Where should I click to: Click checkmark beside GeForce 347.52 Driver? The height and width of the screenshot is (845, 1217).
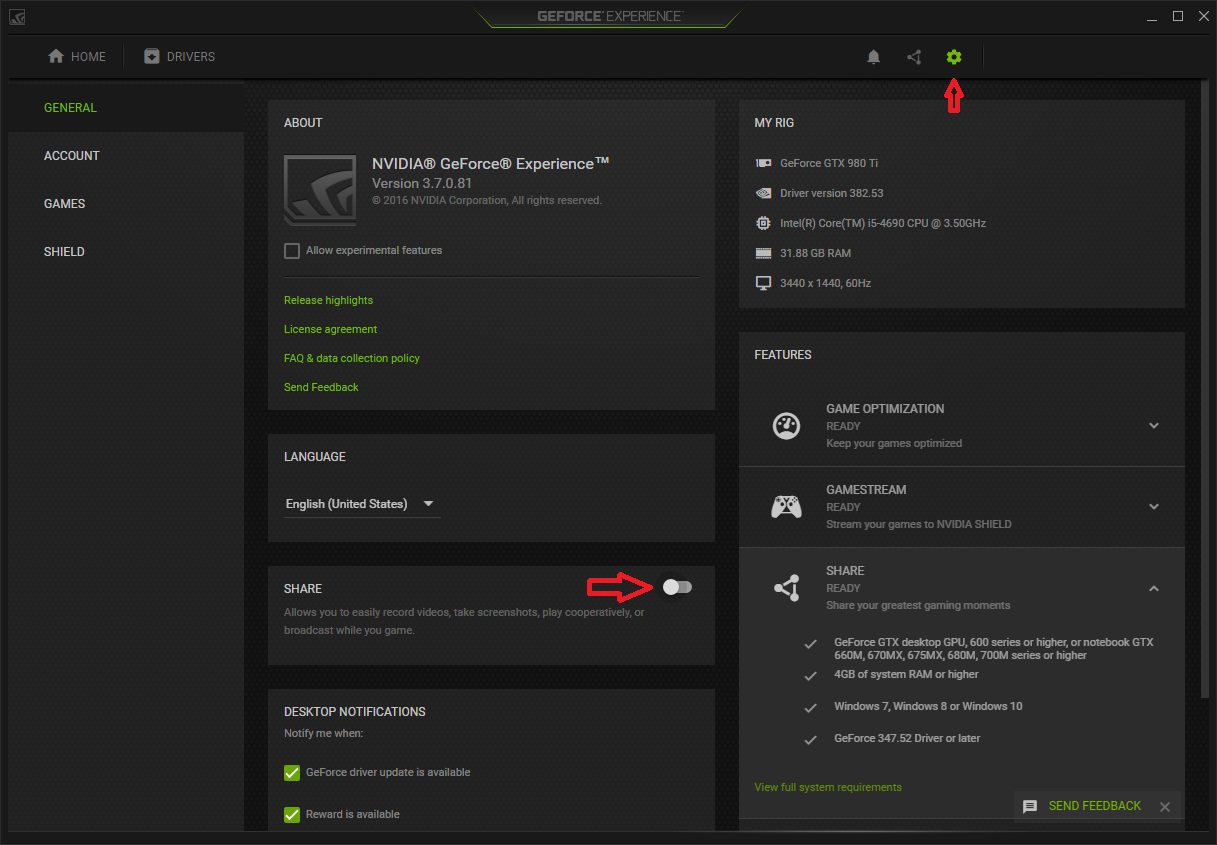pyautogui.click(x=811, y=740)
